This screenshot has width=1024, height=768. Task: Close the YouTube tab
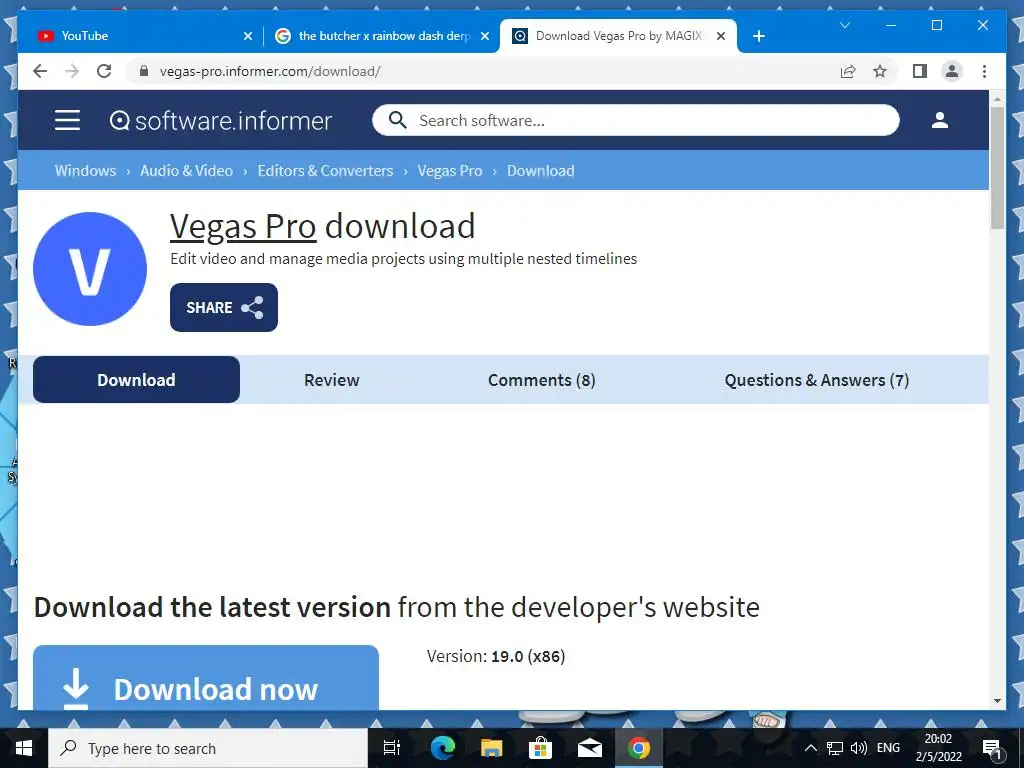[x=248, y=36]
